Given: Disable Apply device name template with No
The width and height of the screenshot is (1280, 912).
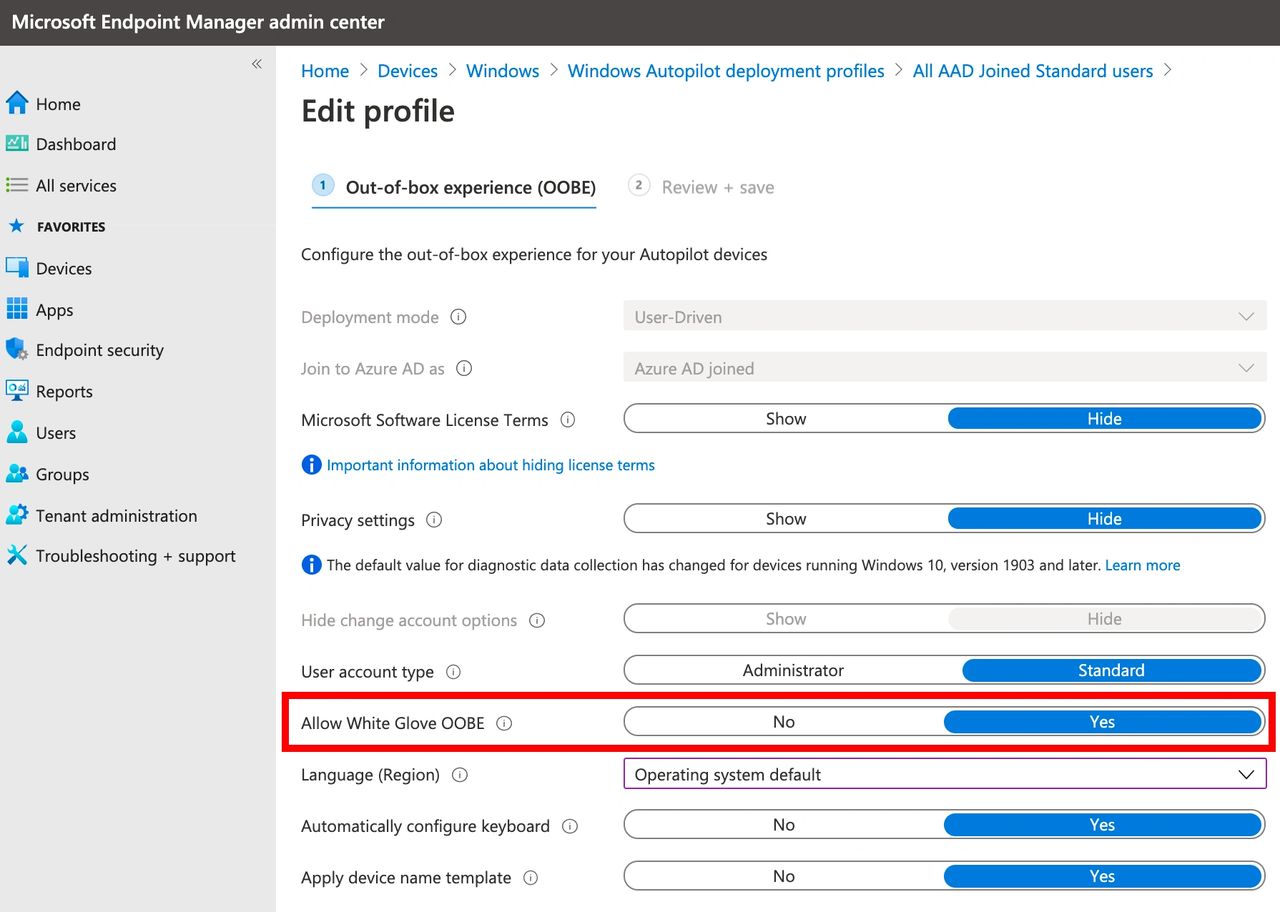Looking at the screenshot, I should pos(783,876).
